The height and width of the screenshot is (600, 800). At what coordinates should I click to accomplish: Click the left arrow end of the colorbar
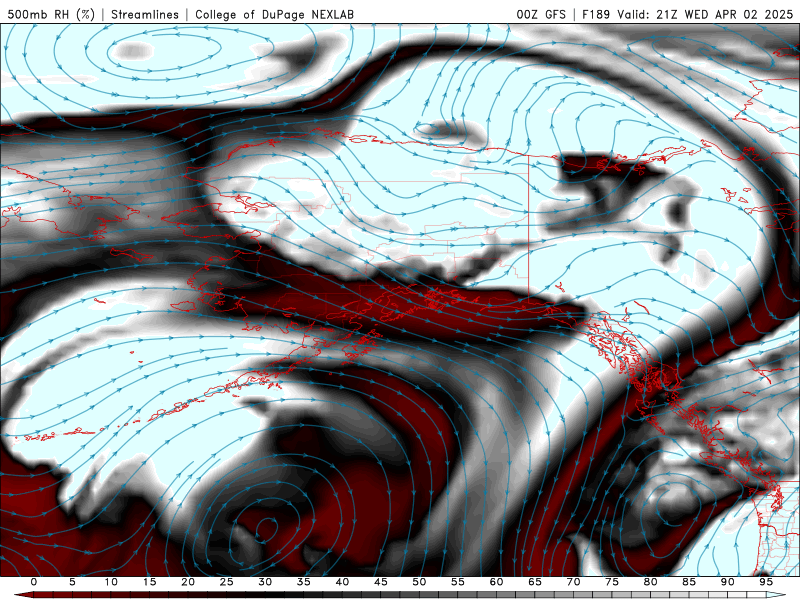(x=22, y=595)
